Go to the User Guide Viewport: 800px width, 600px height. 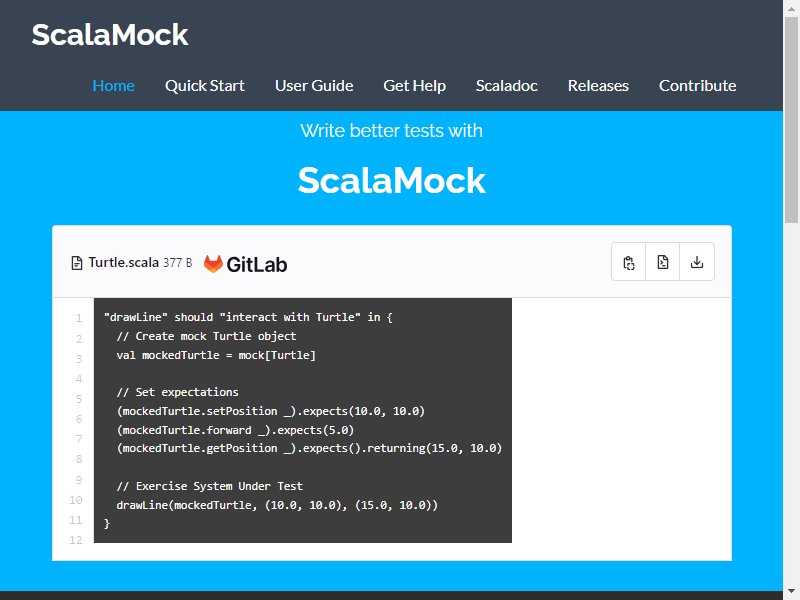click(314, 86)
